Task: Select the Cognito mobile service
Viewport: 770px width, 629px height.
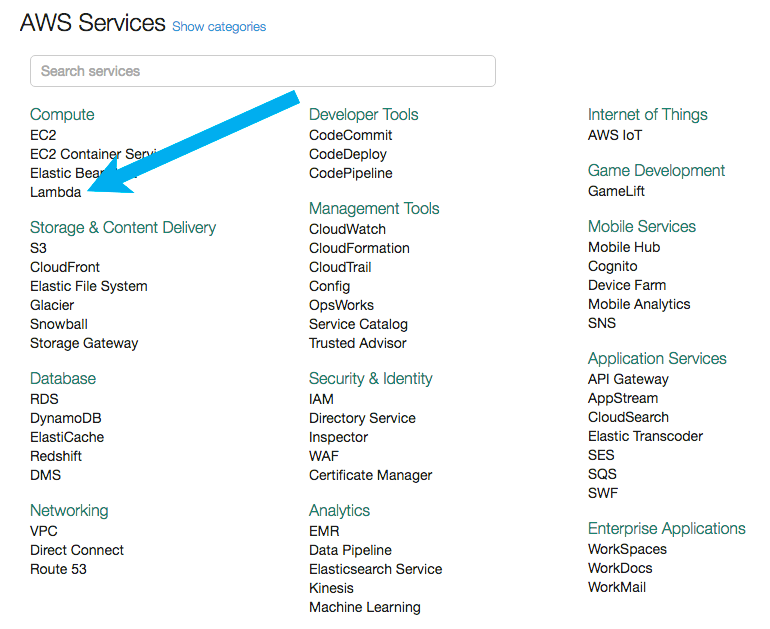Action: pos(612,266)
